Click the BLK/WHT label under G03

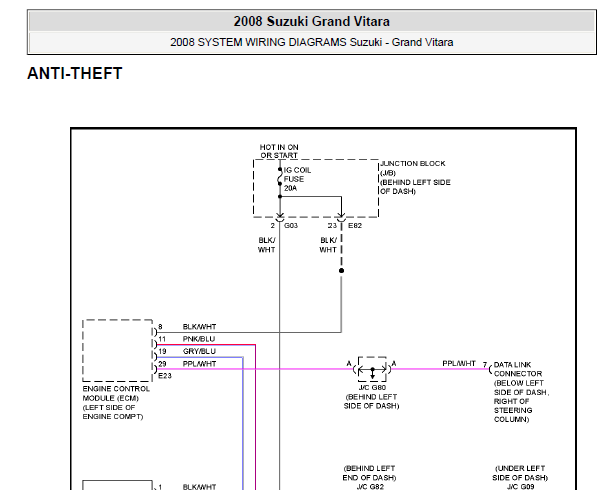(x=267, y=245)
